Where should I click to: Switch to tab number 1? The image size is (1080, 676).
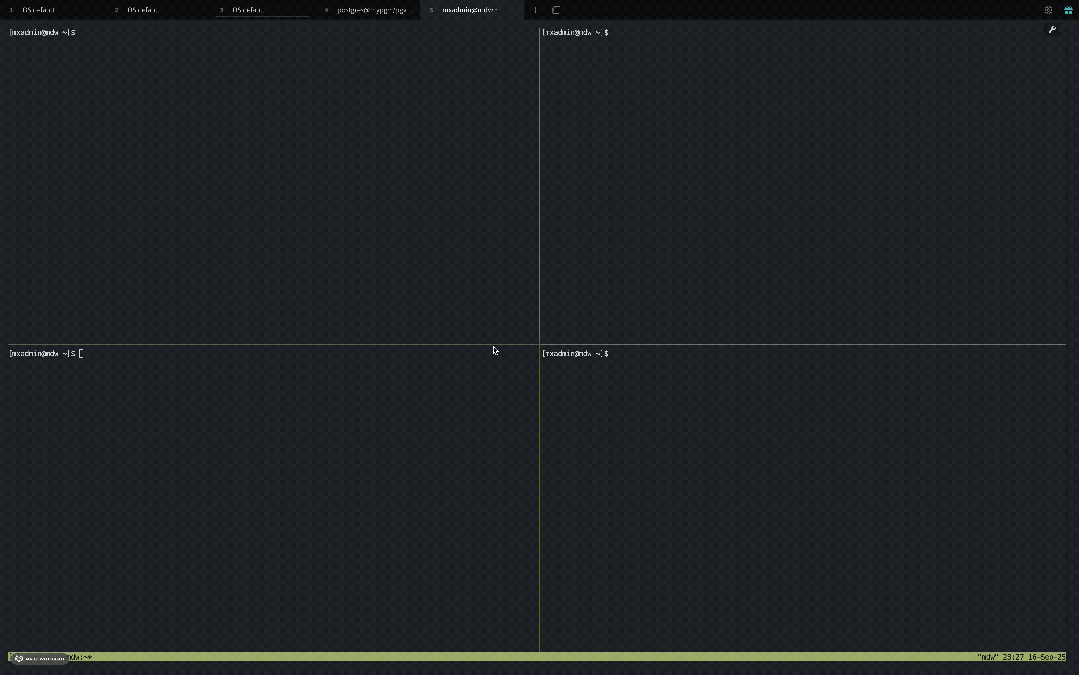[52, 10]
